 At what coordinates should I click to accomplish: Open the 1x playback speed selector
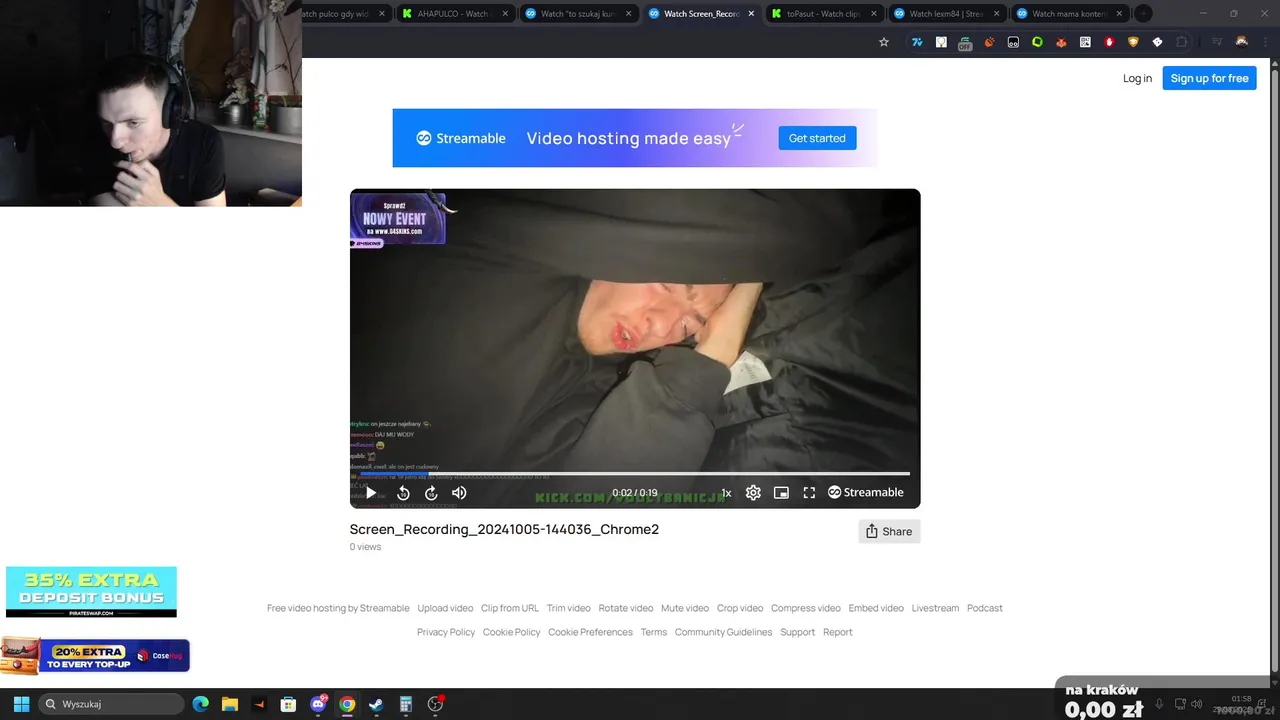click(726, 493)
